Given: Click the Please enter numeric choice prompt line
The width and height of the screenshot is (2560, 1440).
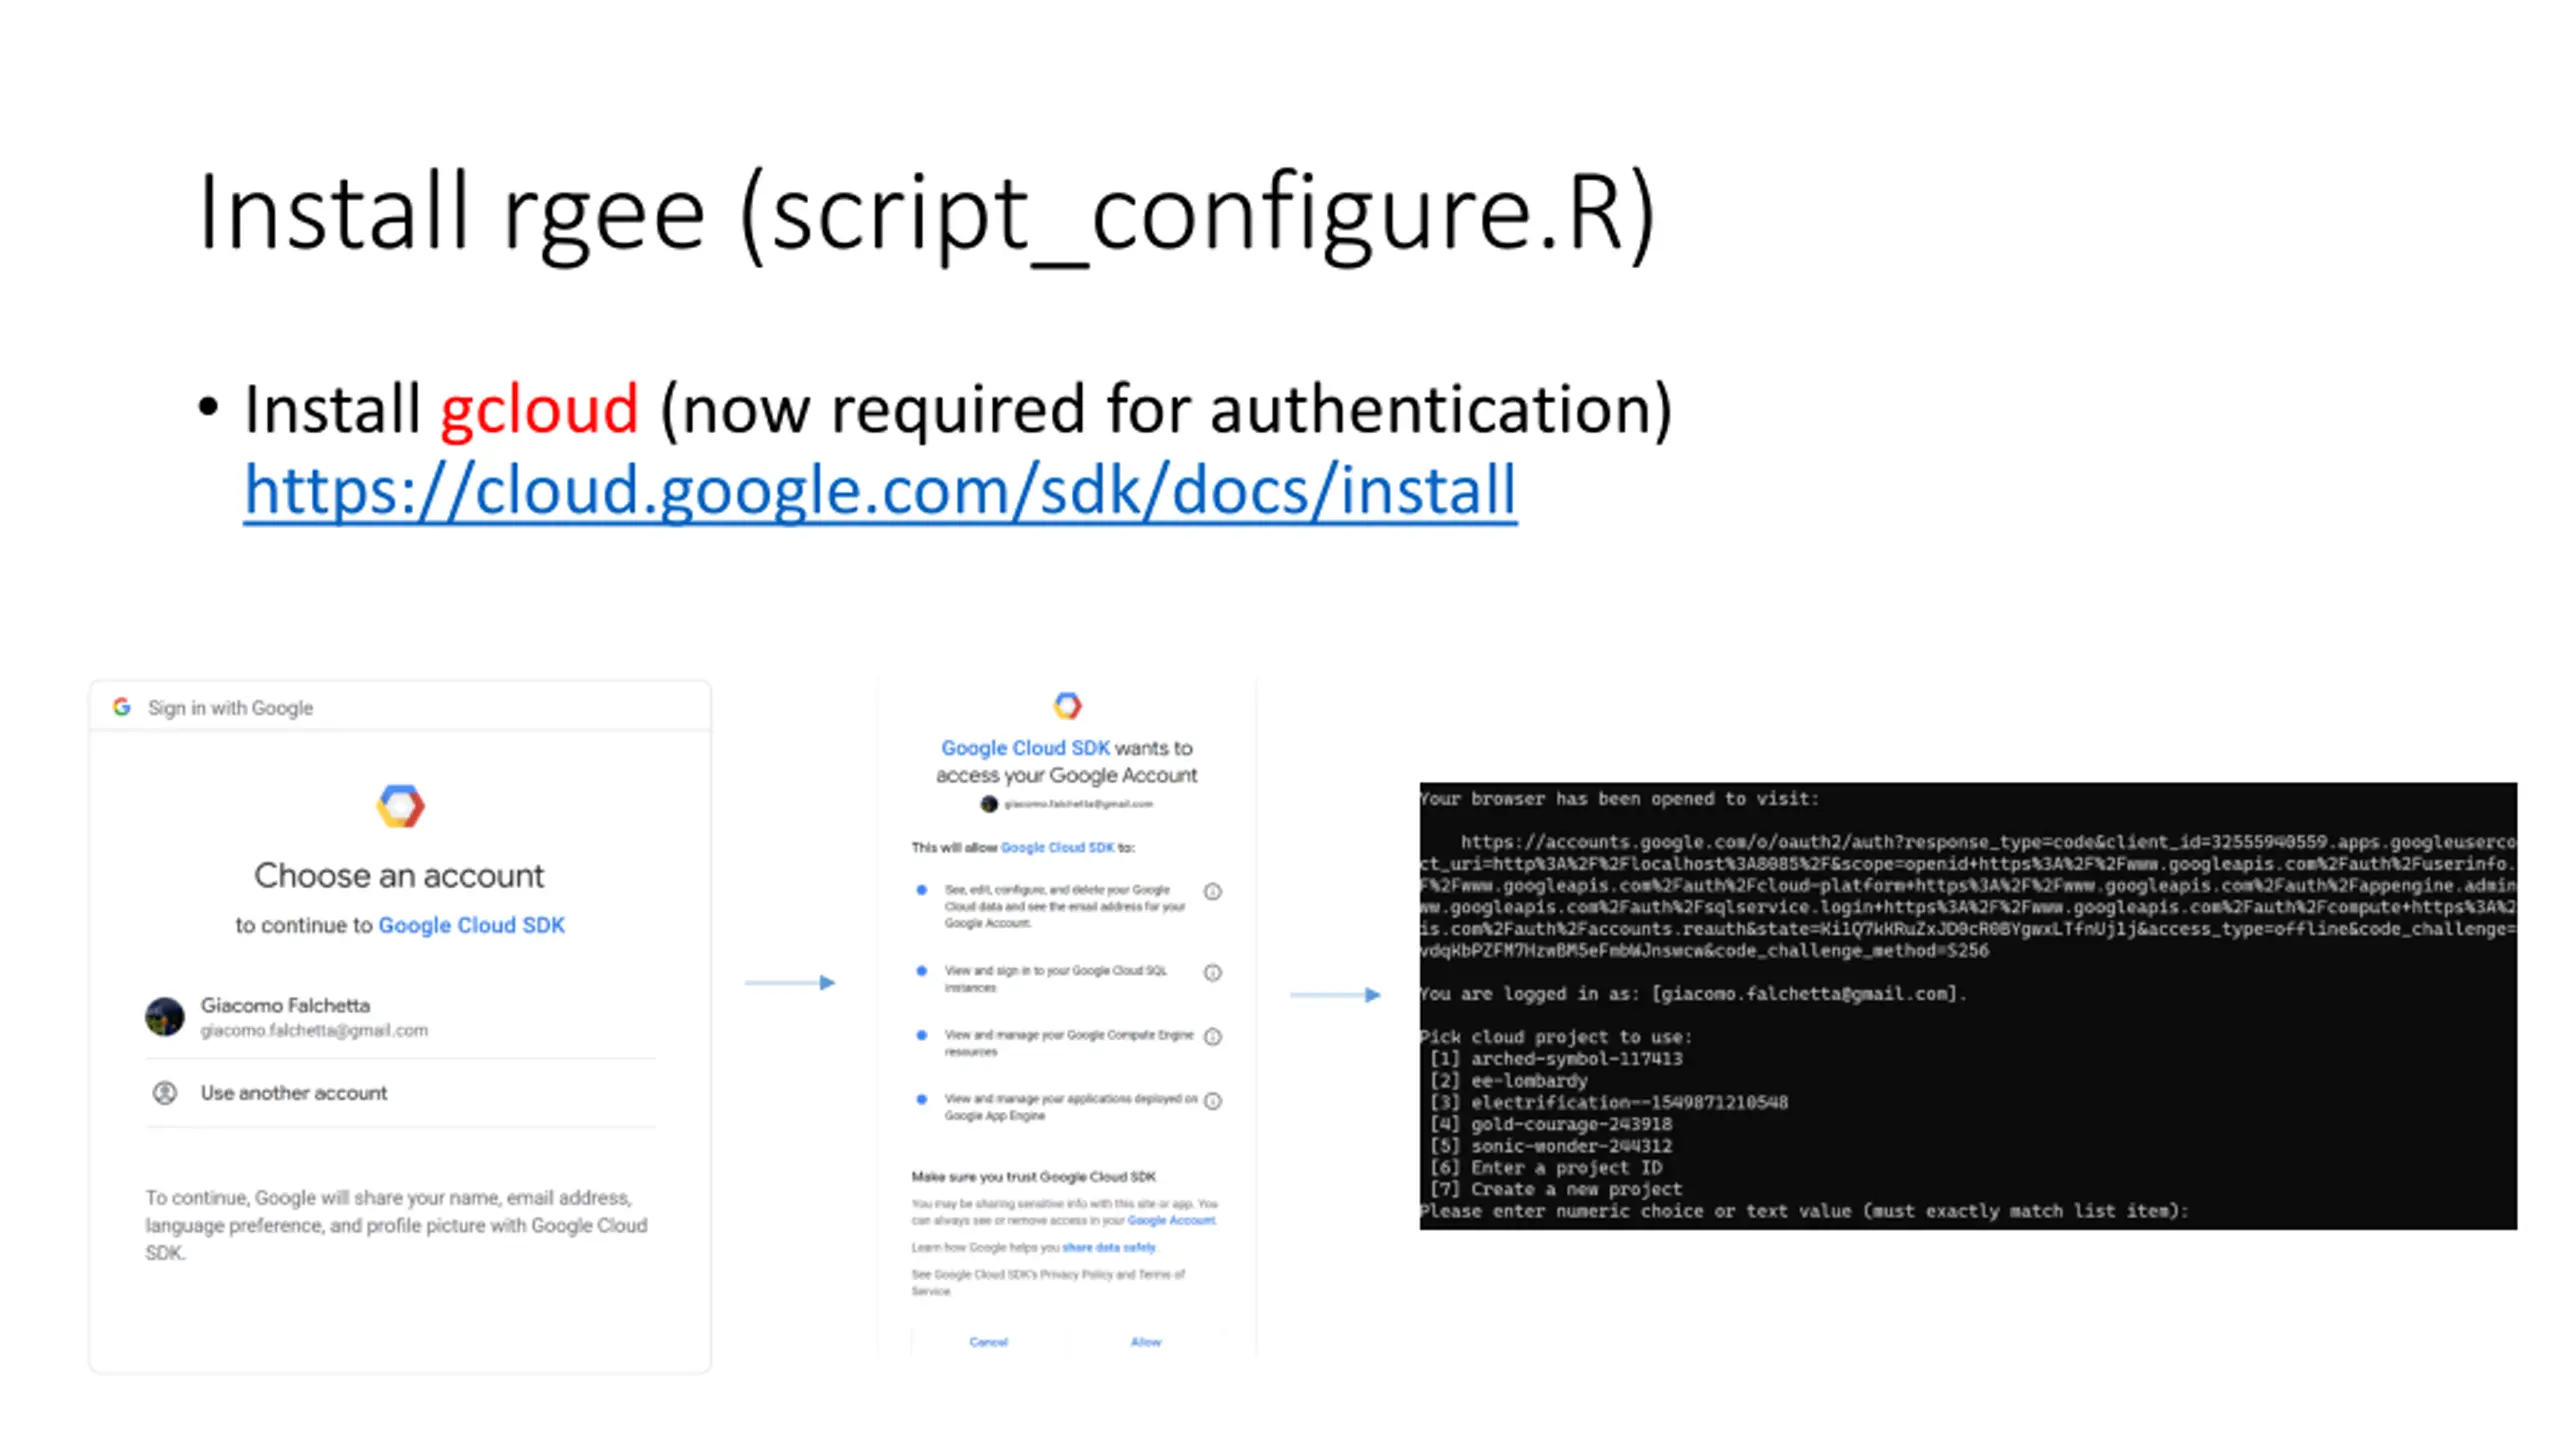Looking at the screenshot, I should [1804, 1212].
